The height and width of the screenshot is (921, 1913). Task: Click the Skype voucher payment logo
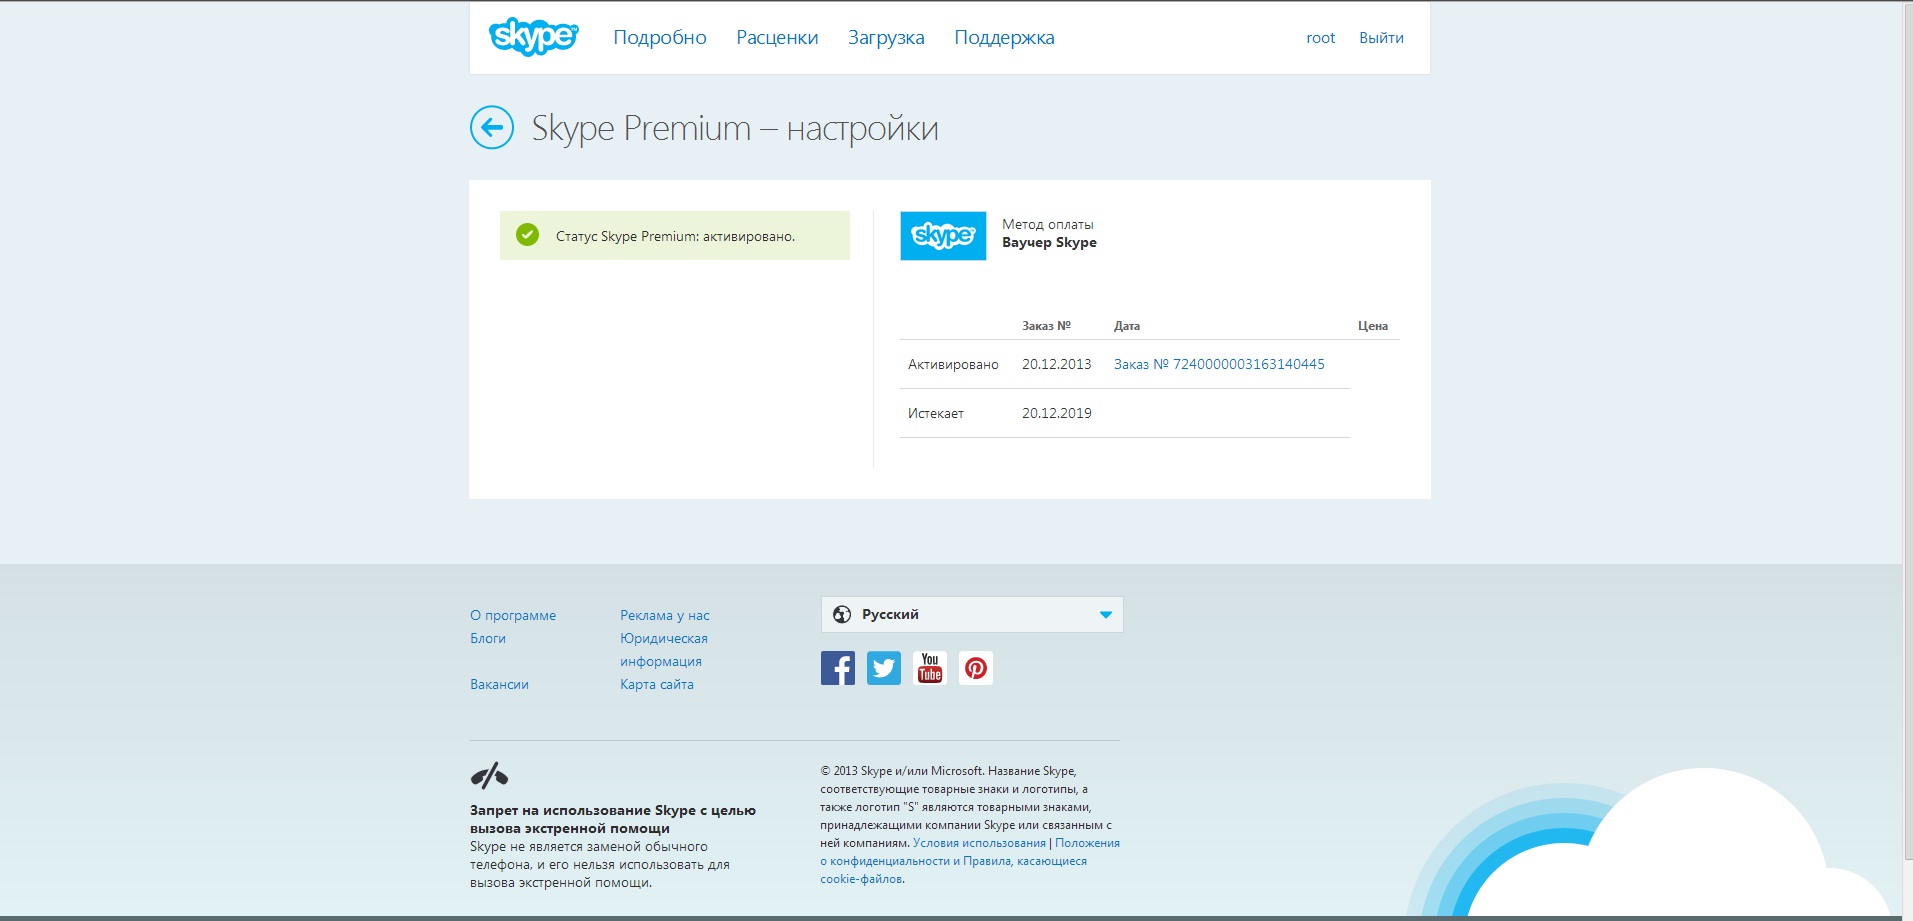coord(943,236)
